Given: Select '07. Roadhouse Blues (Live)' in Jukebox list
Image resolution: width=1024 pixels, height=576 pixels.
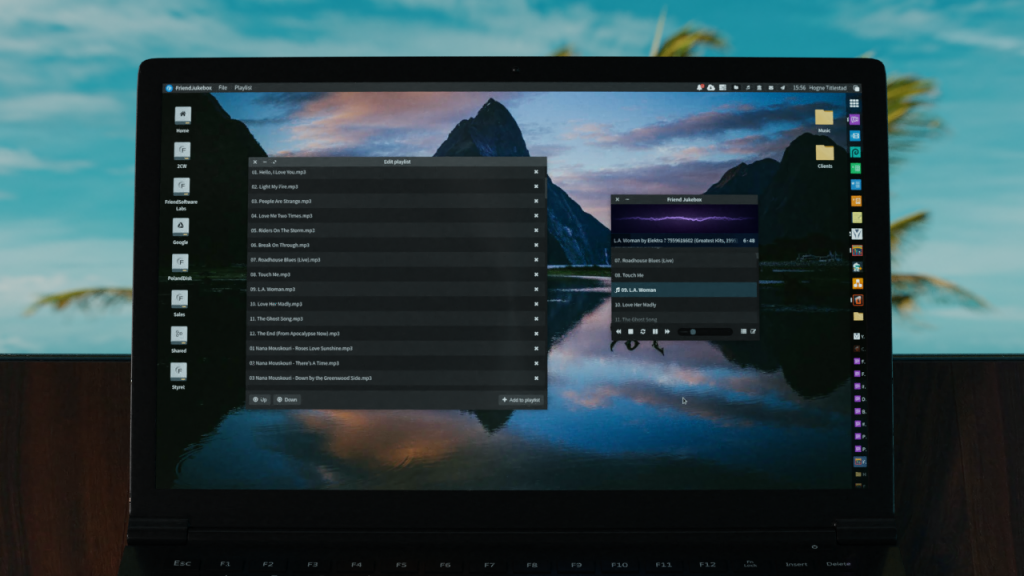Looking at the screenshot, I should (x=684, y=261).
